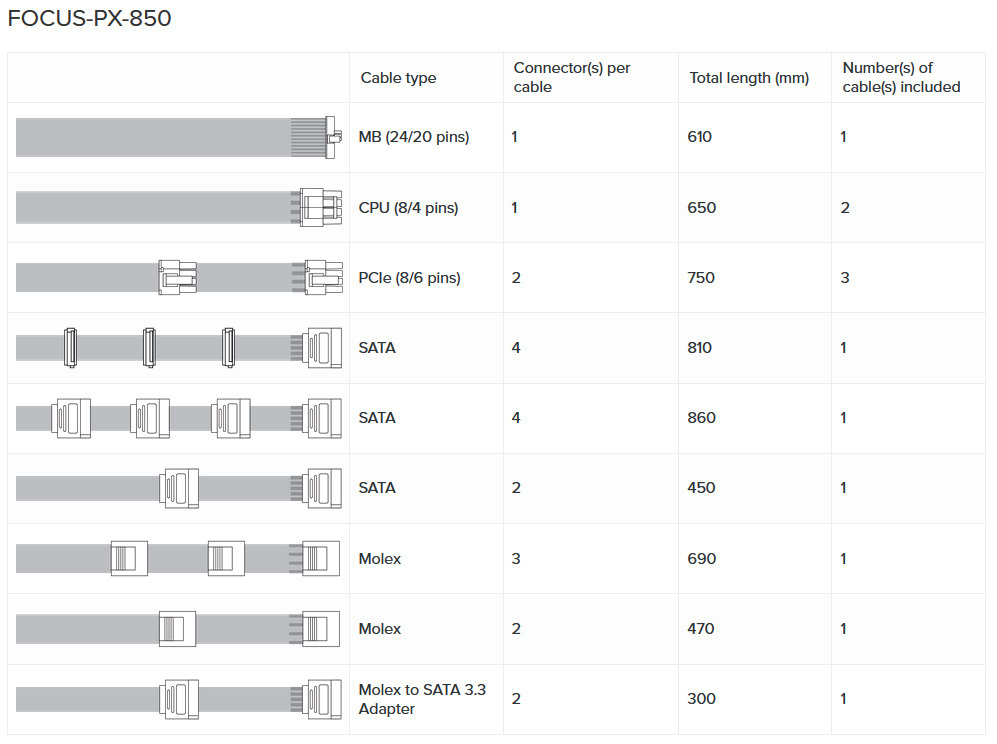The image size is (997, 744).
Task: Click the 810 mm SATA cable illustration
Action: (179, 347)
